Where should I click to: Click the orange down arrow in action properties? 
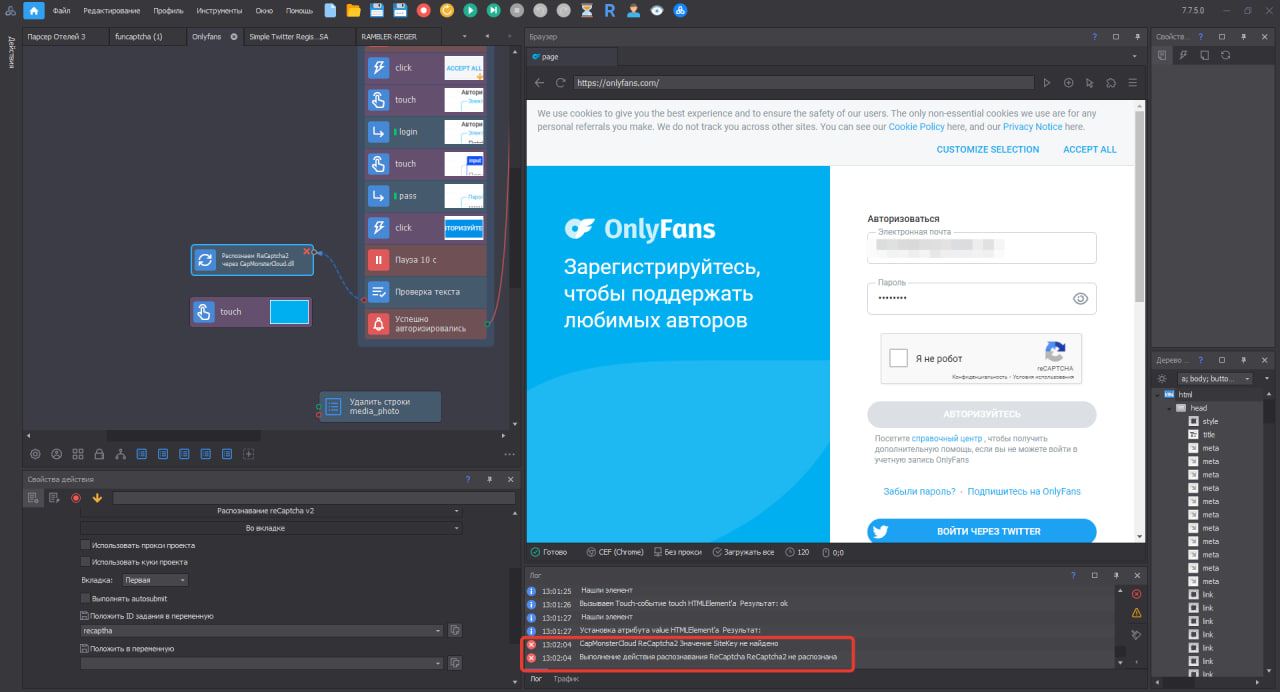coord(97,498)
